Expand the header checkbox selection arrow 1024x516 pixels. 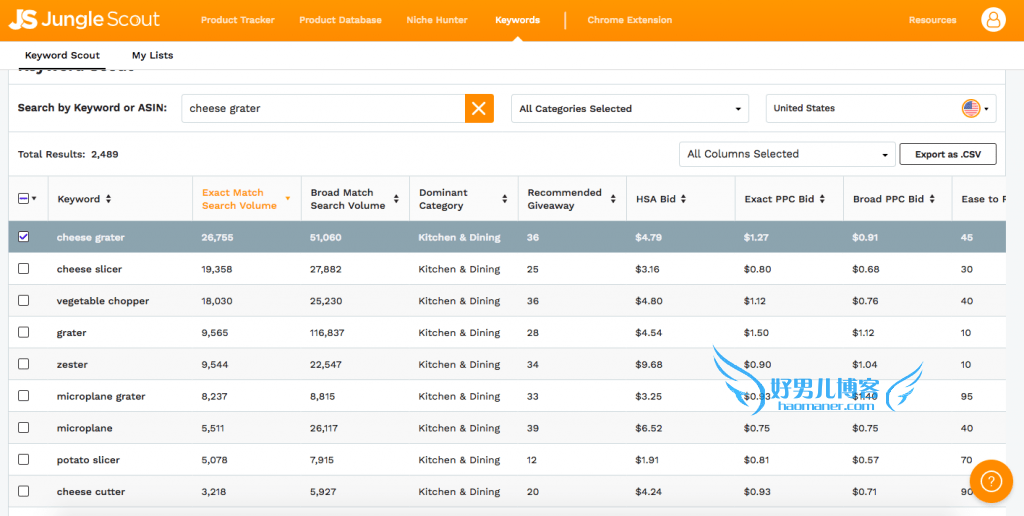(34, 199)
